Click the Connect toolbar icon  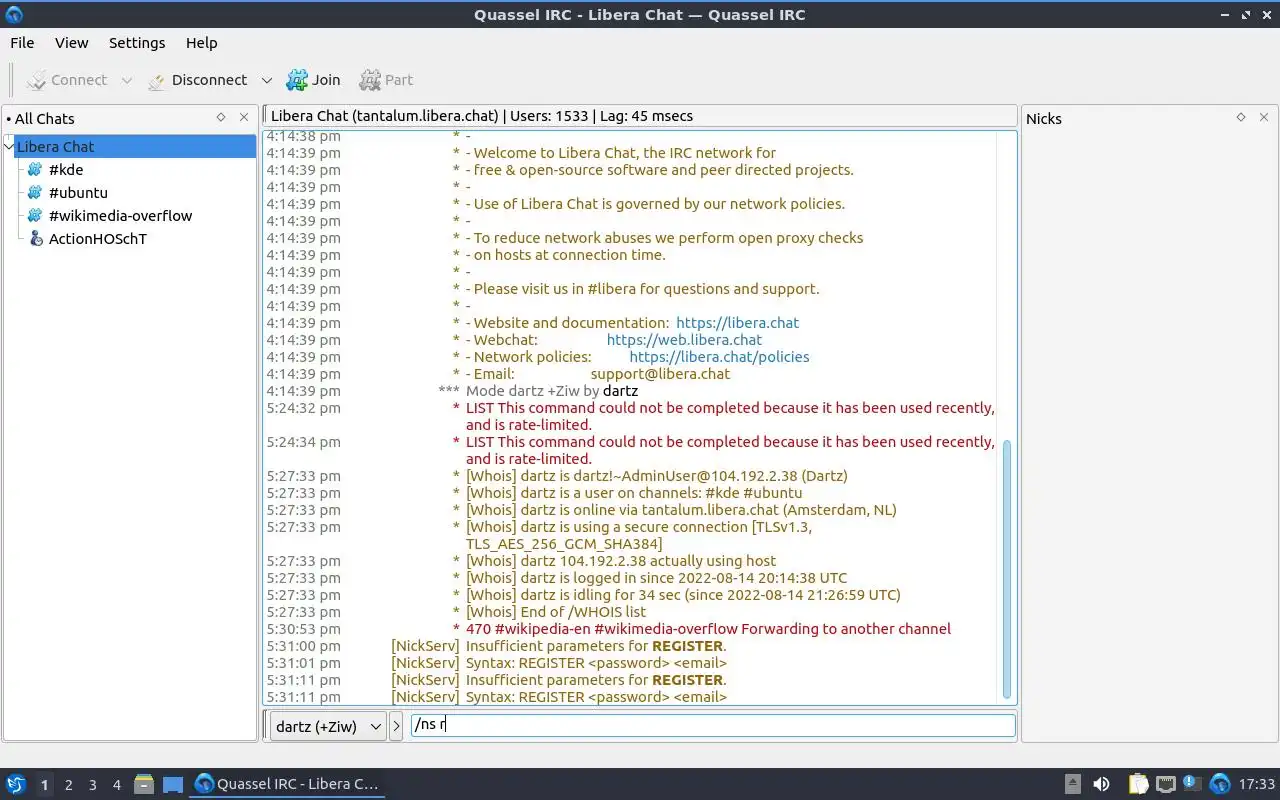pos(37,80)
